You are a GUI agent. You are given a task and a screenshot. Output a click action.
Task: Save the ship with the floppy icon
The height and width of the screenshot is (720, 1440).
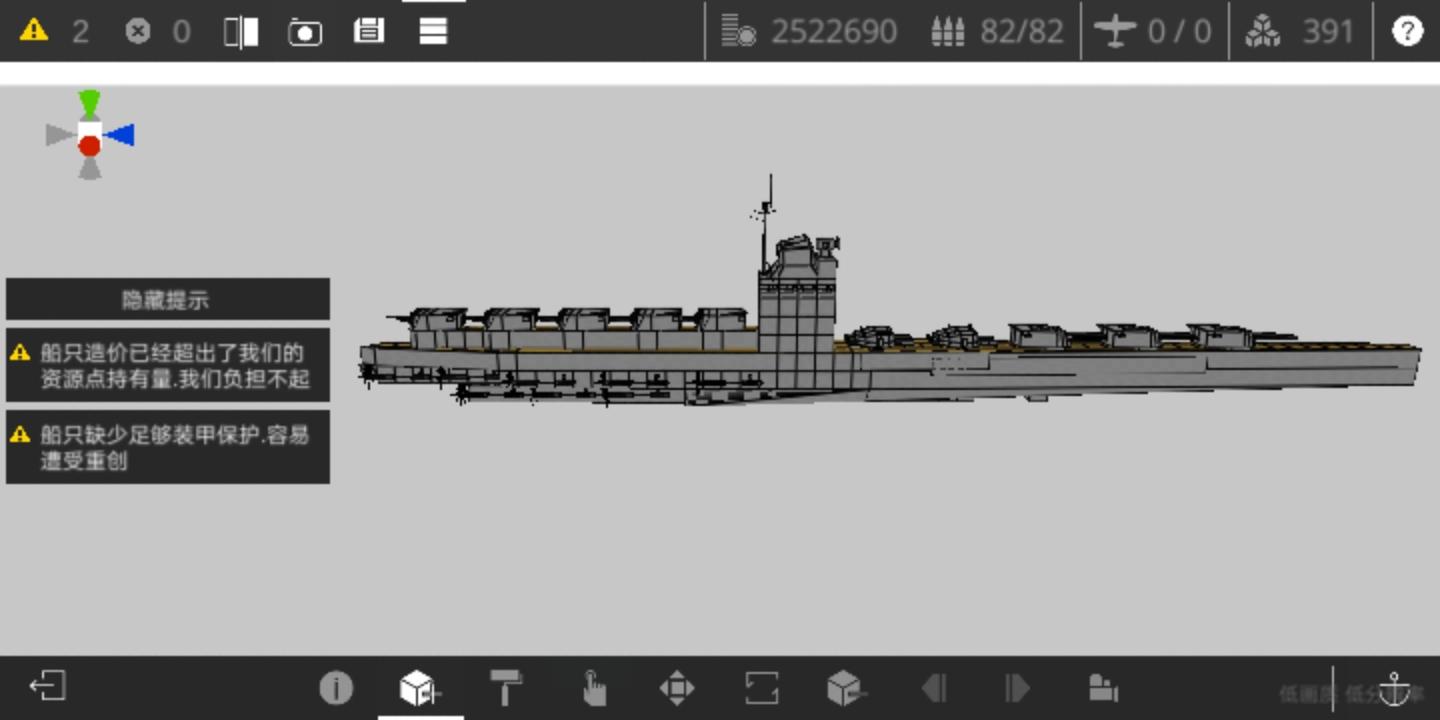[369, 31]
